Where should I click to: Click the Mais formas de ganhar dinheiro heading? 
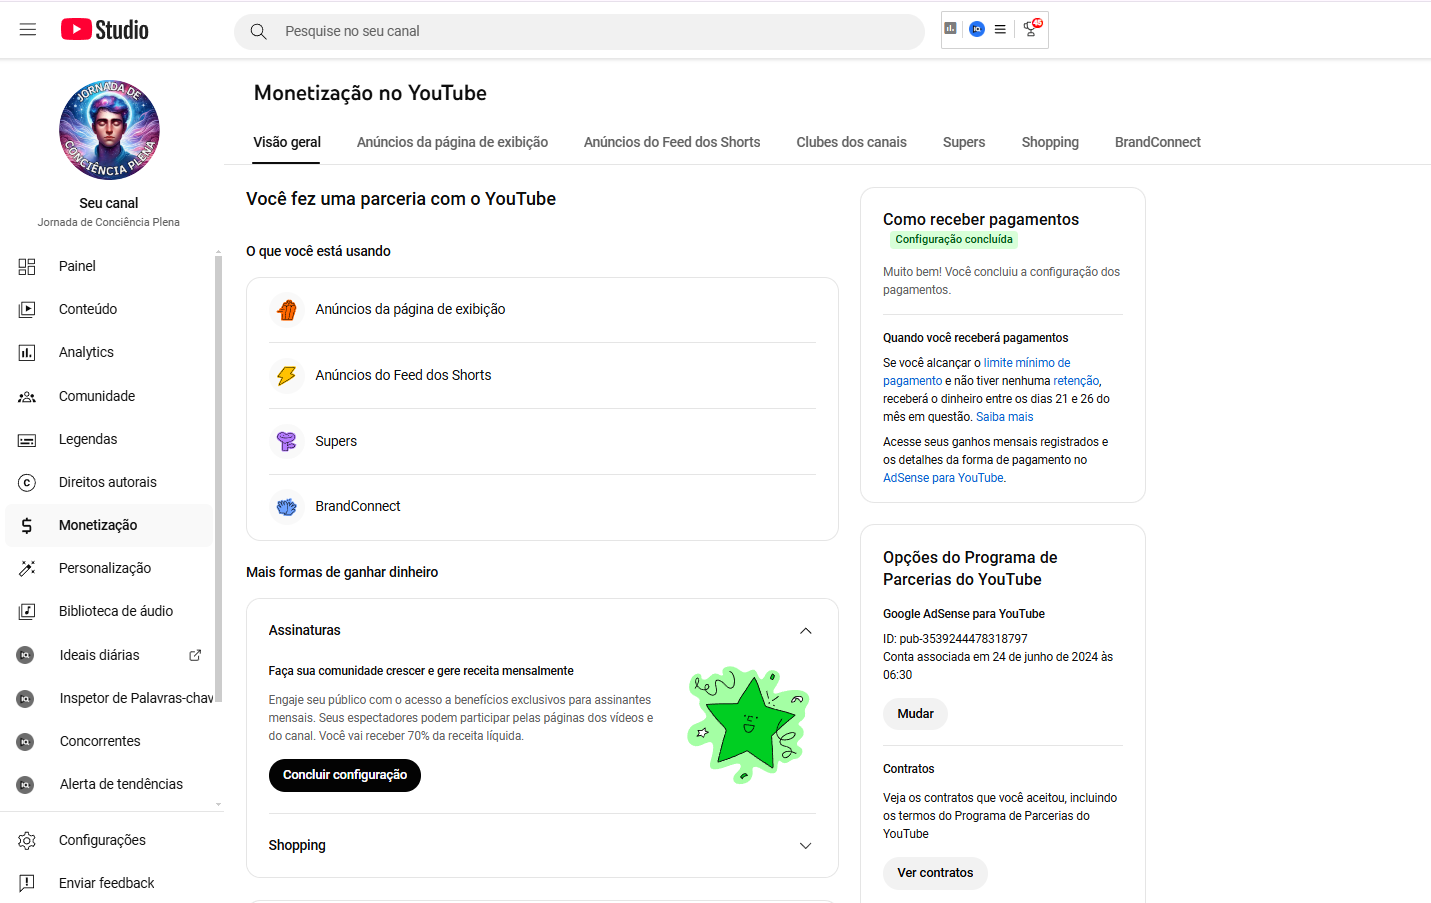coord(342,572)
